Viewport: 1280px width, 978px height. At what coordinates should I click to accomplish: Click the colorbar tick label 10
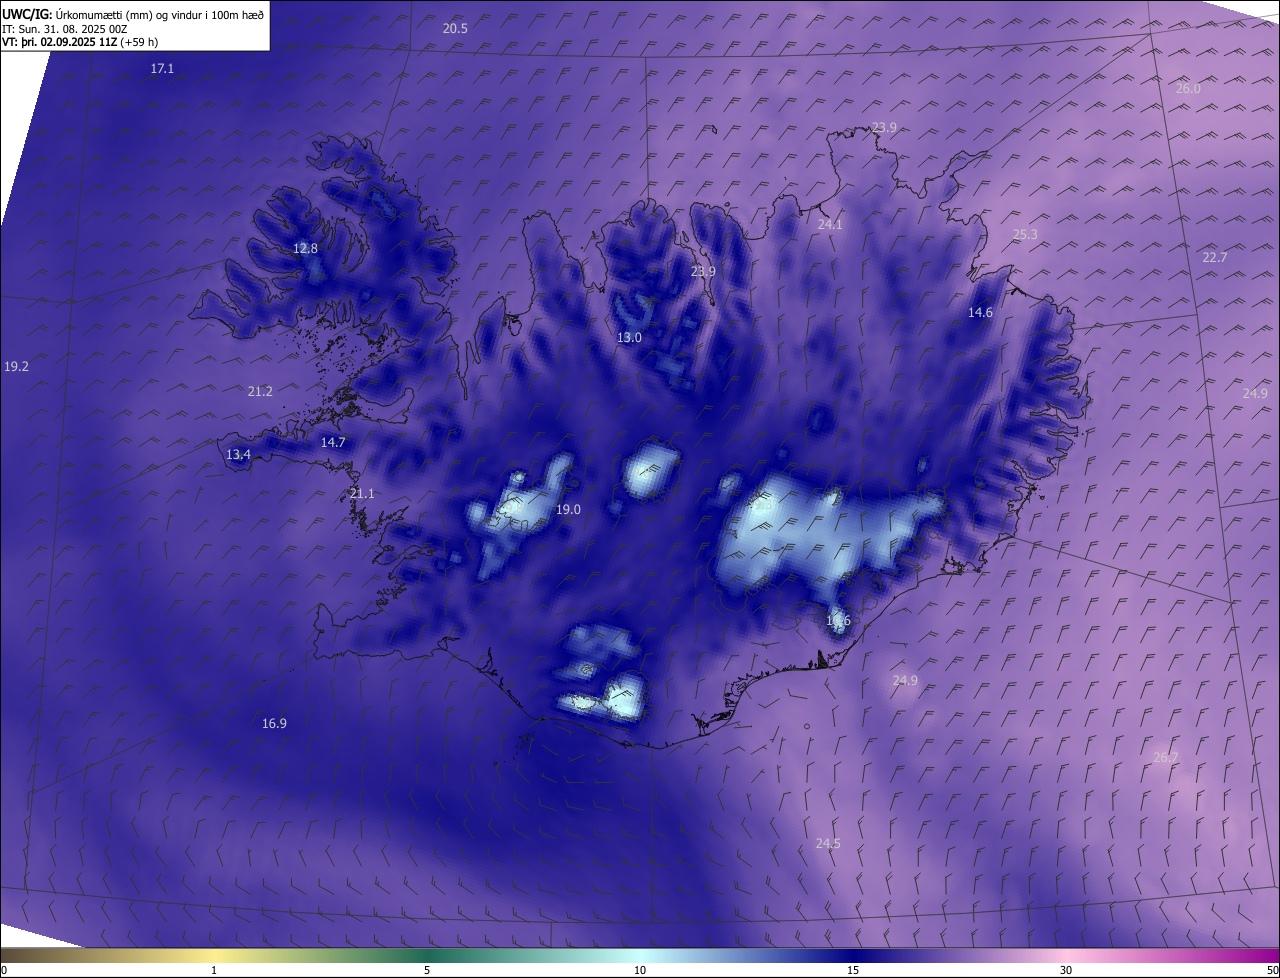[640, 970]
